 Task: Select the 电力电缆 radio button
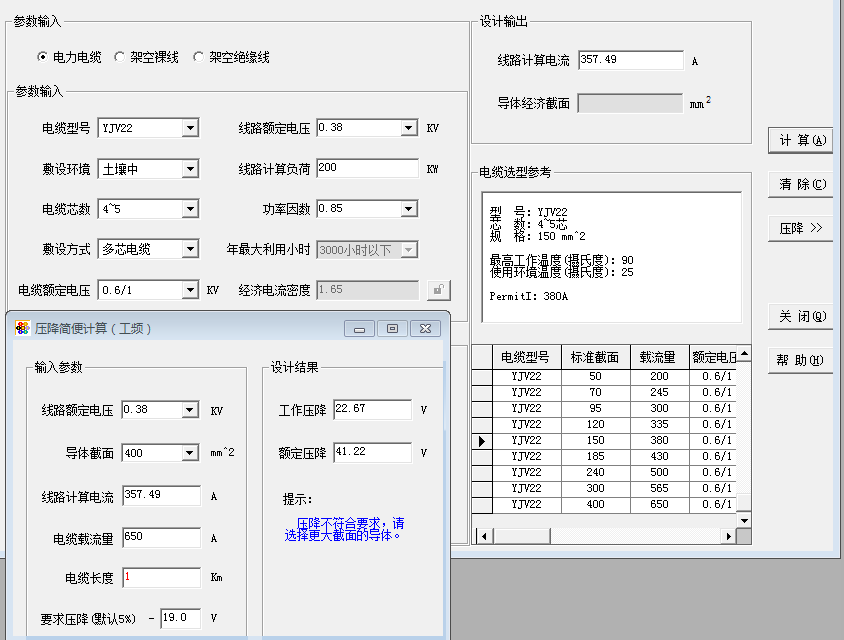pyautogui.click(x=42, y=57)
